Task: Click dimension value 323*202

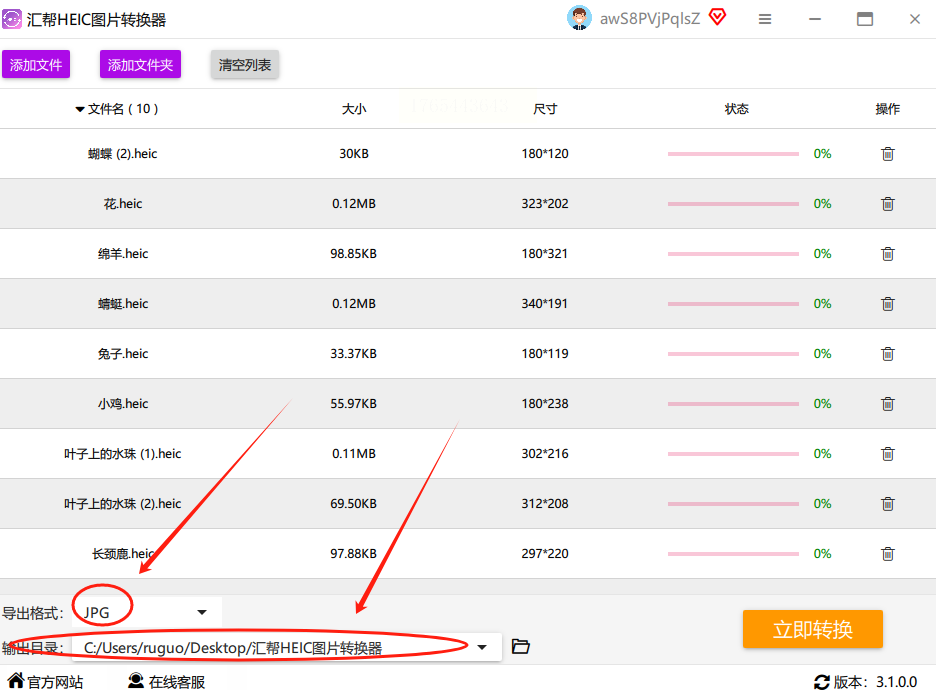Action: (x=544, y=204)
